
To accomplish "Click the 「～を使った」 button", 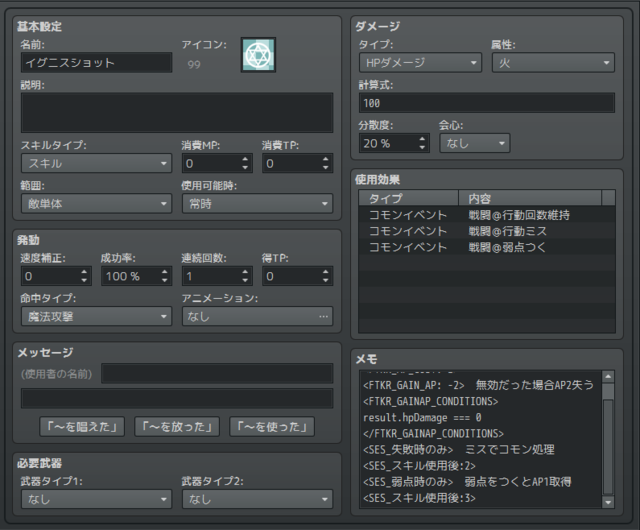I will pyautogui.click(x=272, y=427).
